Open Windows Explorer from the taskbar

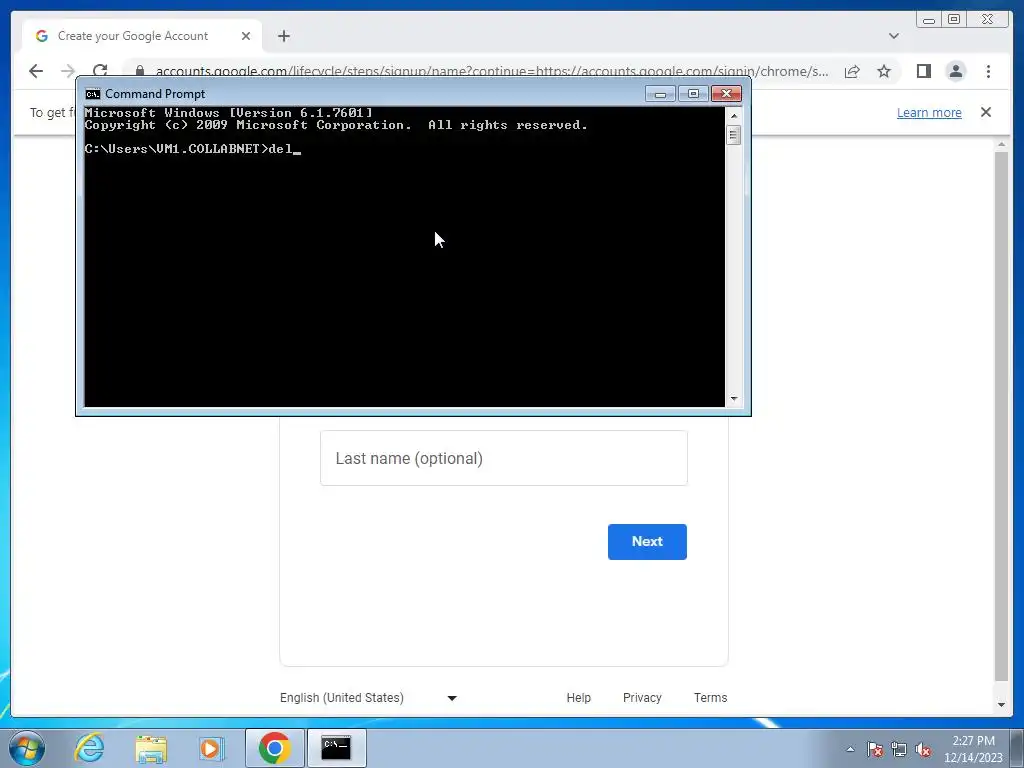click(151, 748)
